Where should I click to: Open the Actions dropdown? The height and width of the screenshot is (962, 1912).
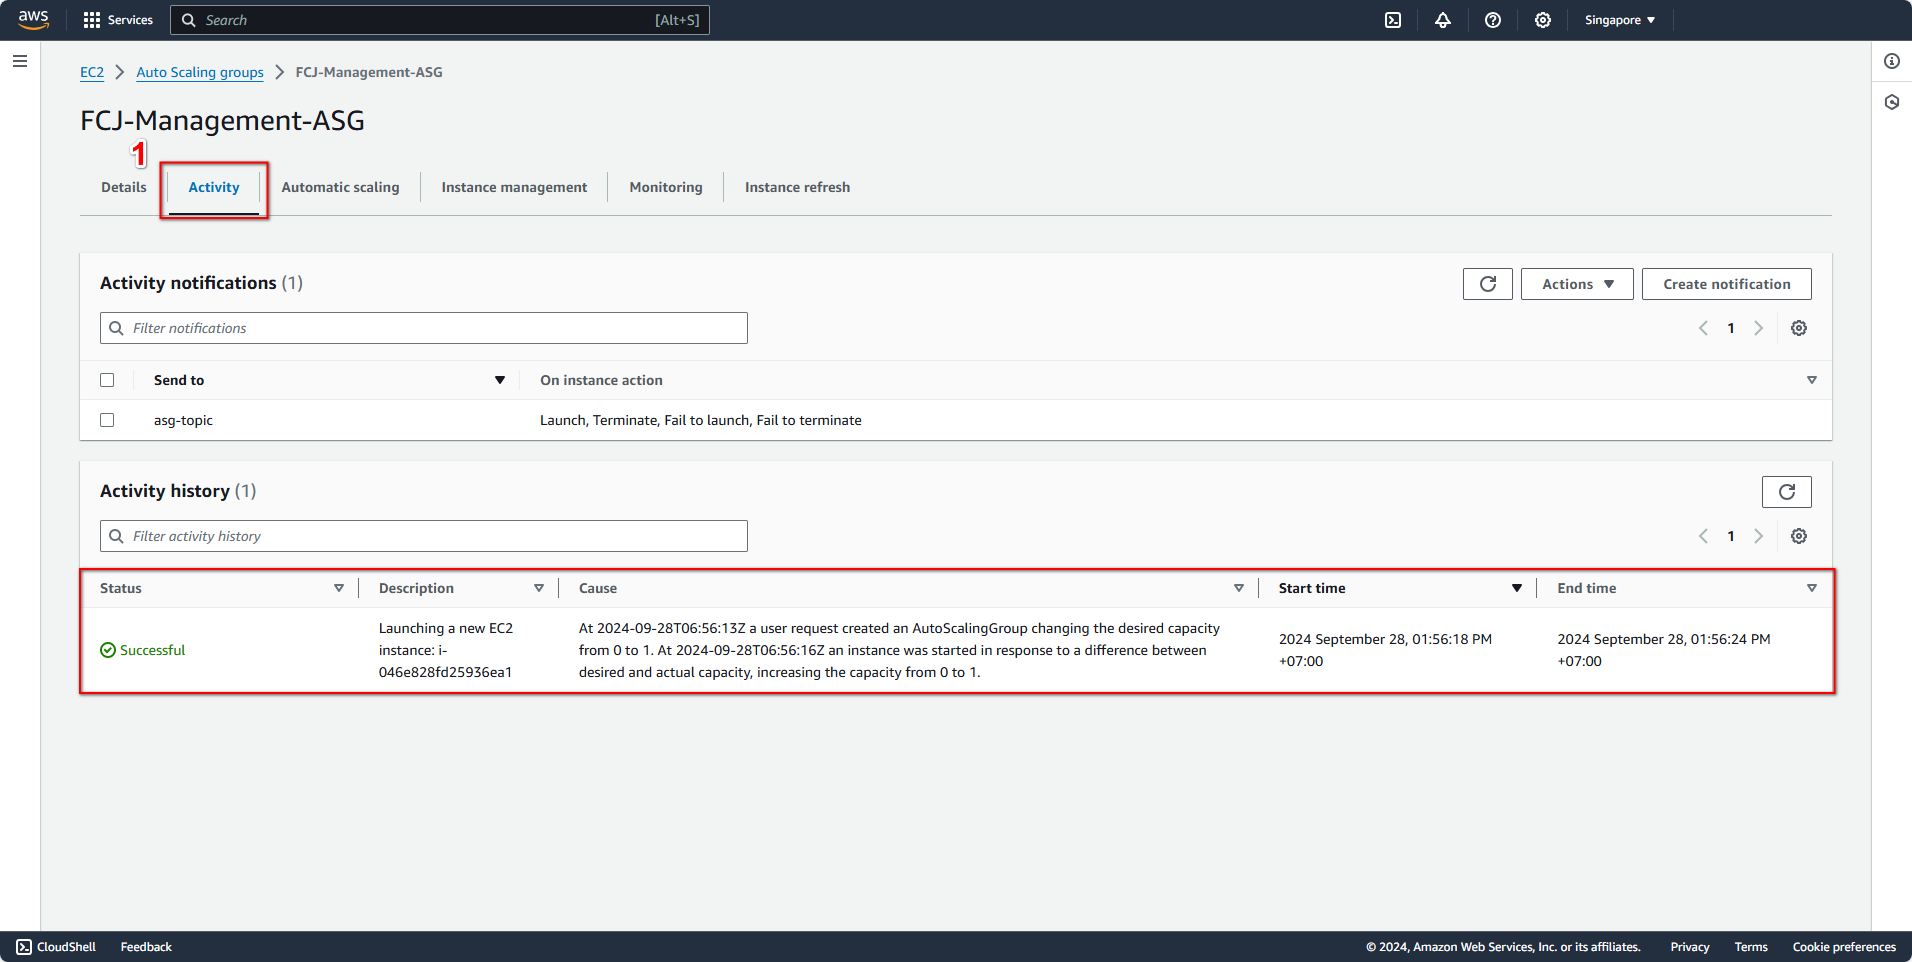click(x=1577, y=284)
